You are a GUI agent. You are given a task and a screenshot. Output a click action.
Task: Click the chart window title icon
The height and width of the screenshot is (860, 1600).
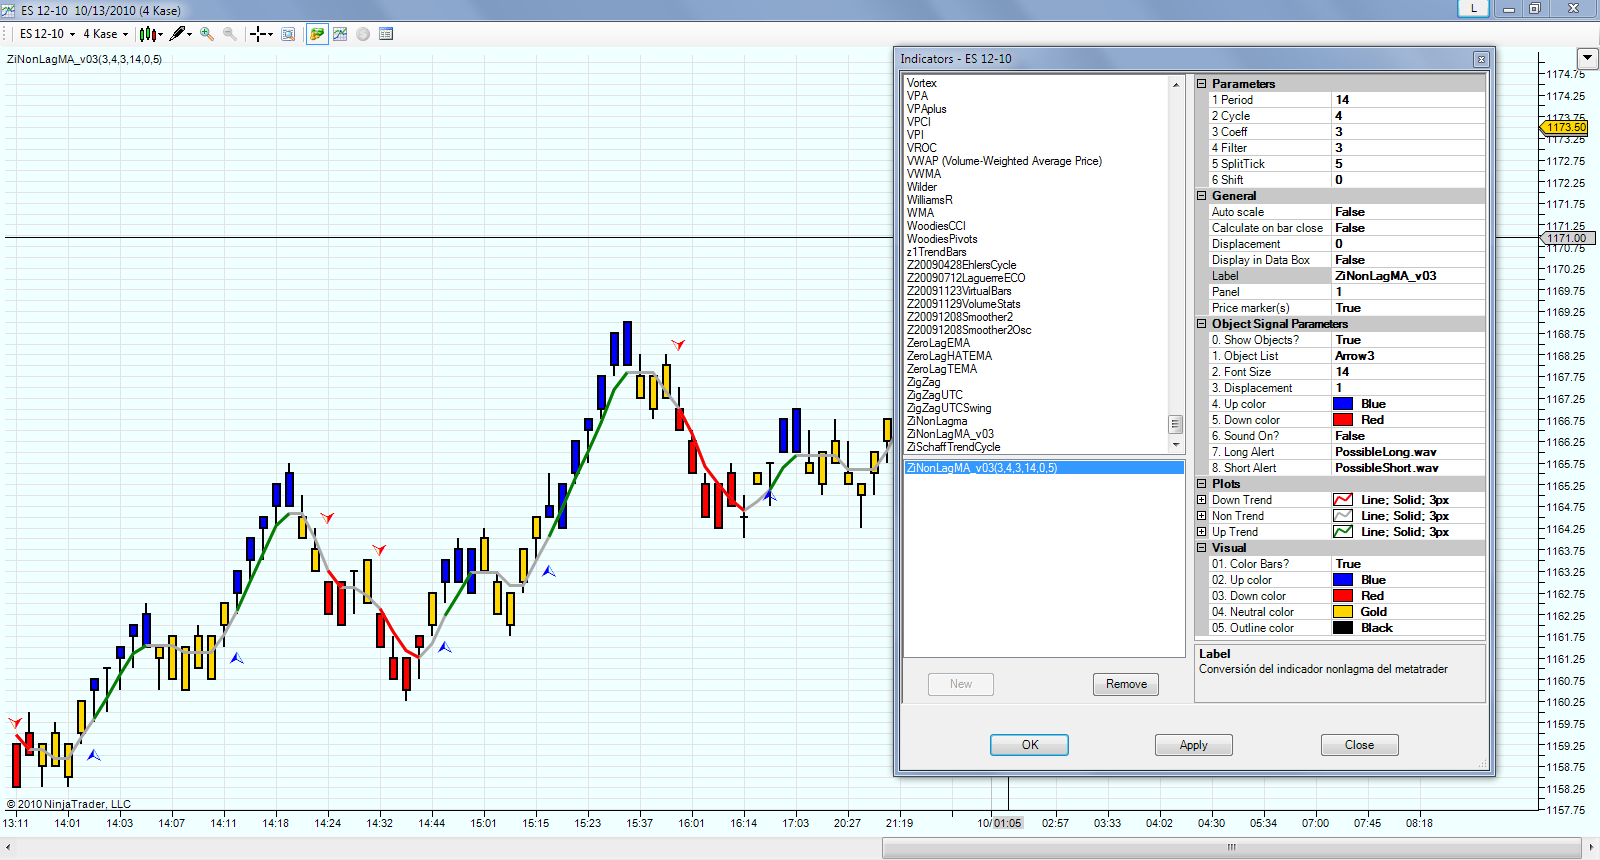(10, 10)
